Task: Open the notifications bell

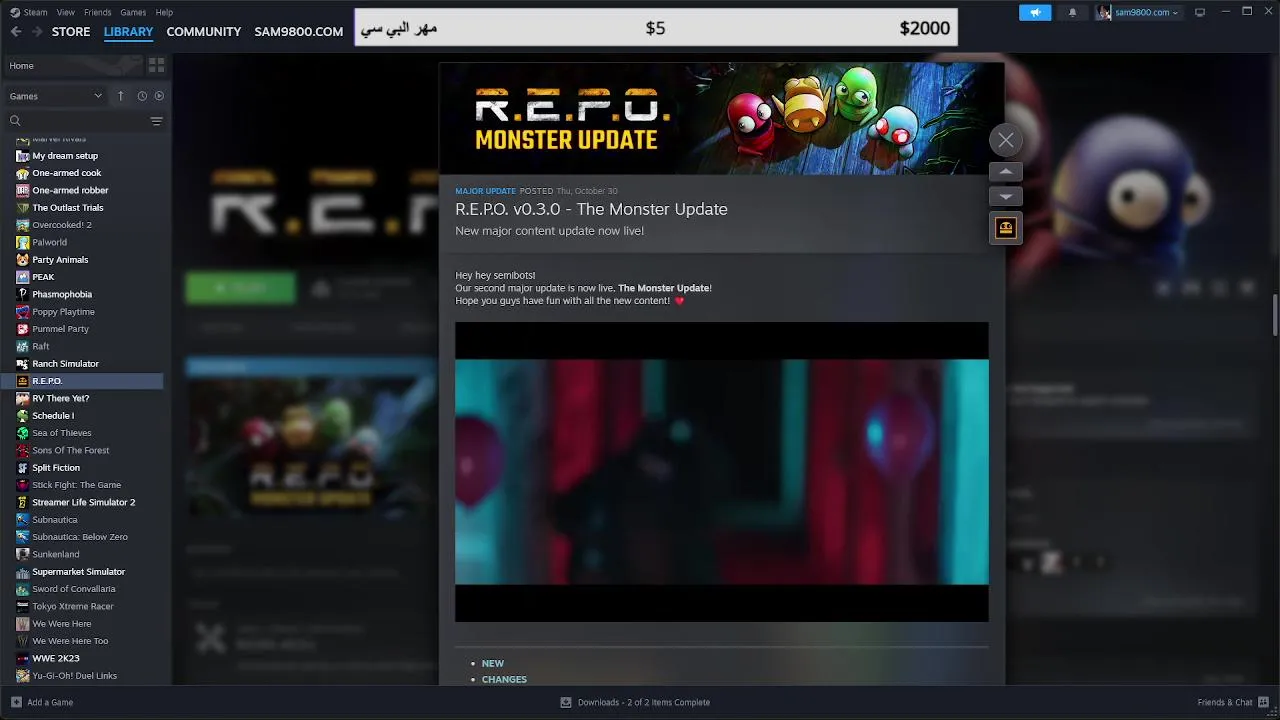Action: point(1072,12)
